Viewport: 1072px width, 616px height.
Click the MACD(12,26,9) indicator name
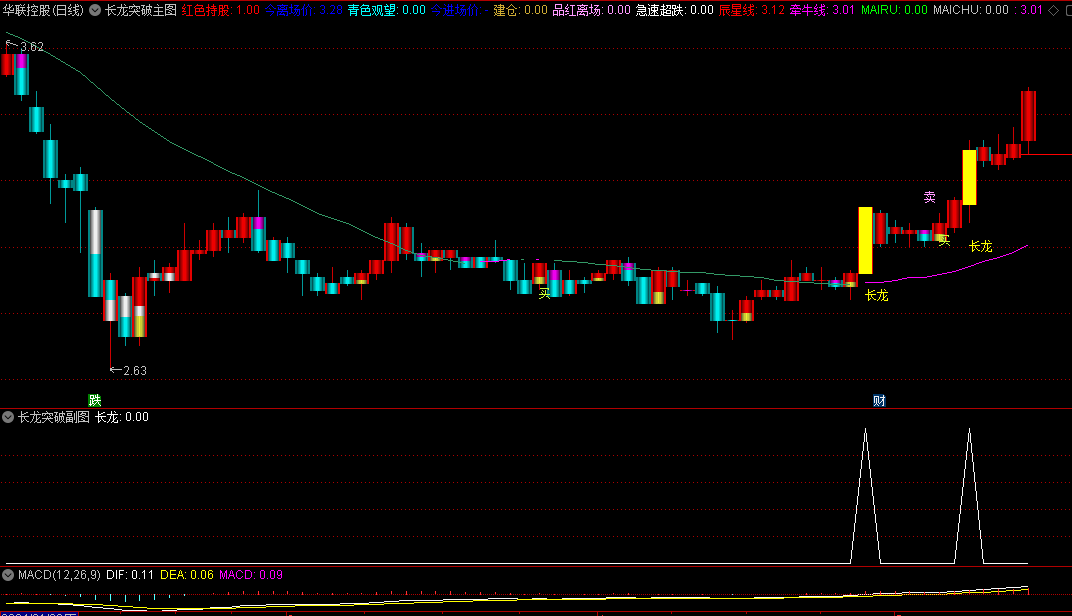click(x=59, y=575)
